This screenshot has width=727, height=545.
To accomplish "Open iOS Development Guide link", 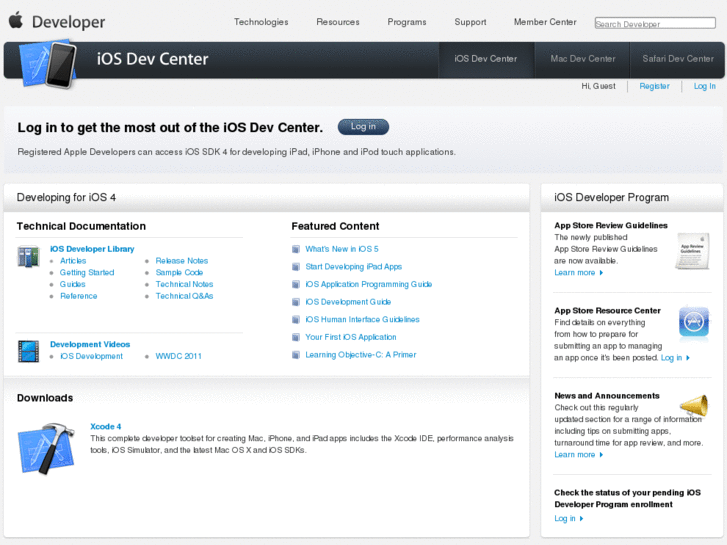I will (x=348, y=302).
